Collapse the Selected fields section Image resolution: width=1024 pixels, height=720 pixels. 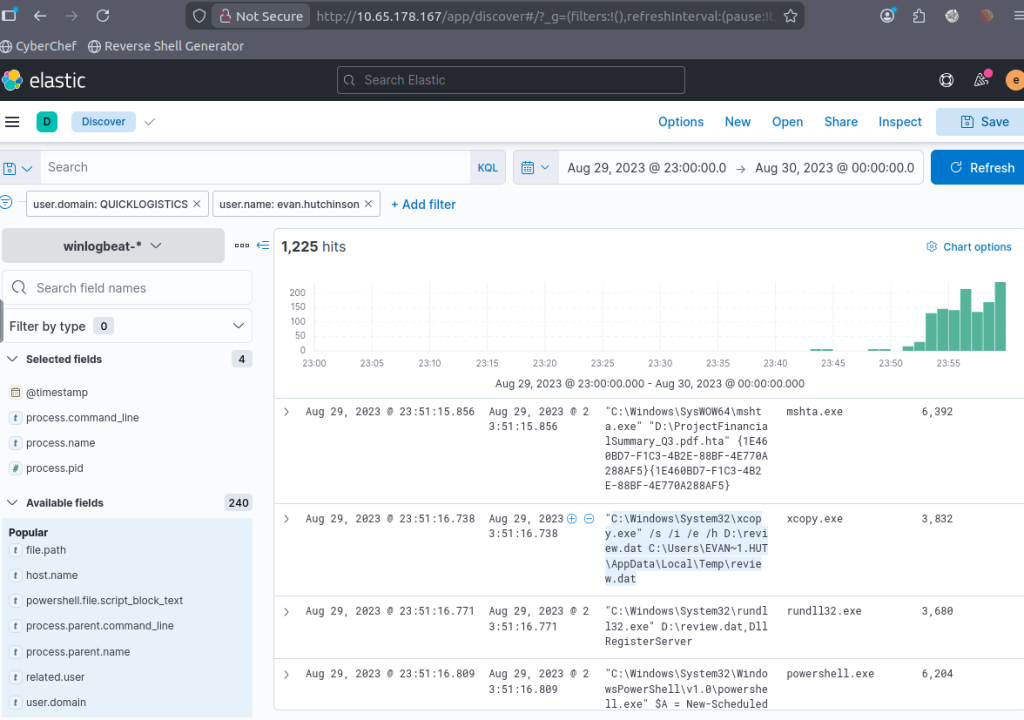[13, 359]
